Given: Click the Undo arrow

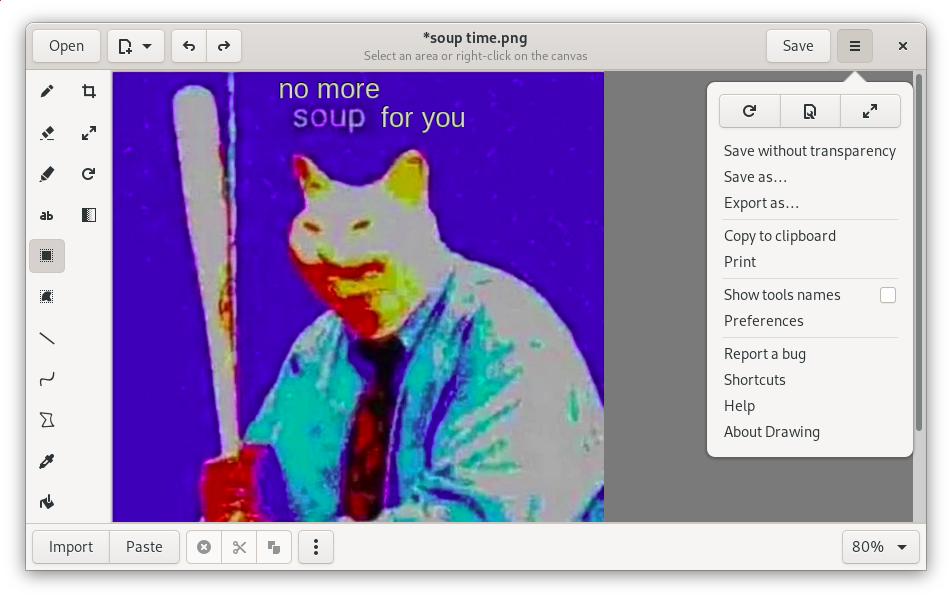Looking at the screenshot, I should 189,46.
